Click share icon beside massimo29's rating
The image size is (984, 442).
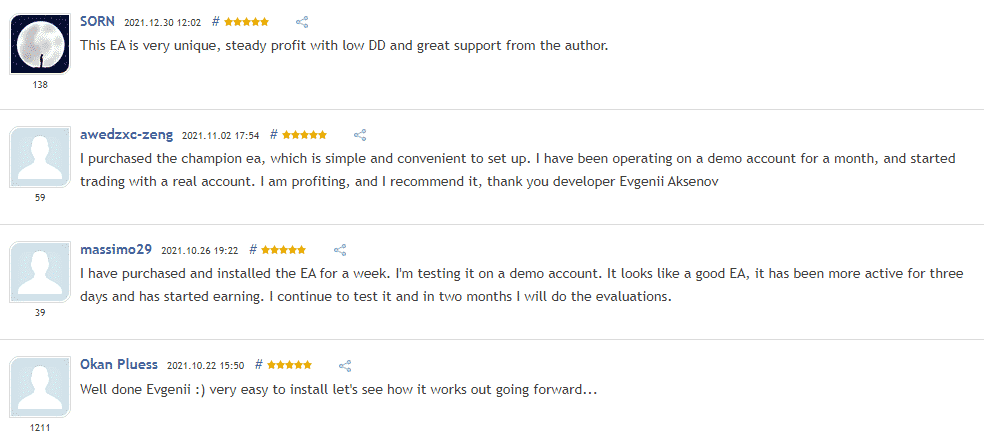[x=340, y=250]
